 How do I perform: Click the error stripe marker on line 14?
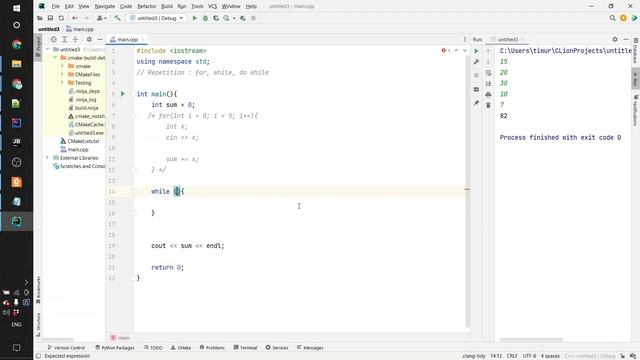(467, 189)
